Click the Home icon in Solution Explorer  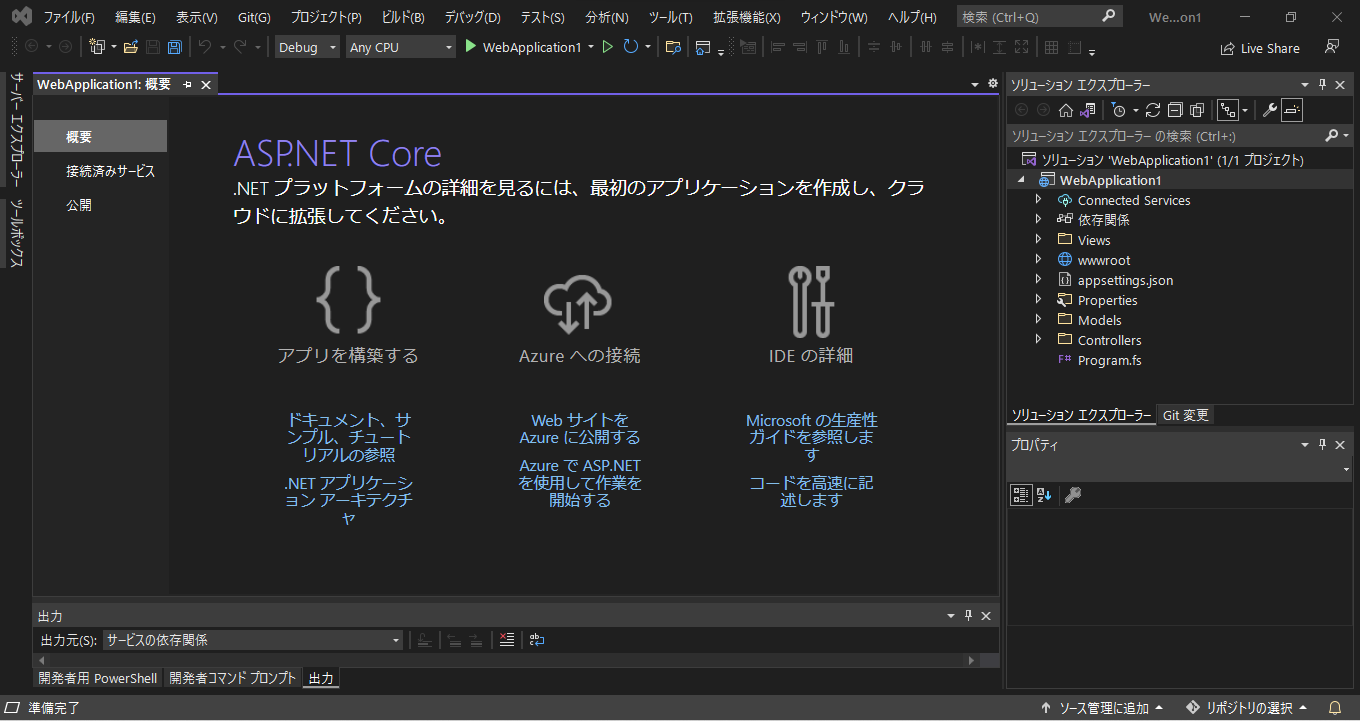coord(1066,110)
